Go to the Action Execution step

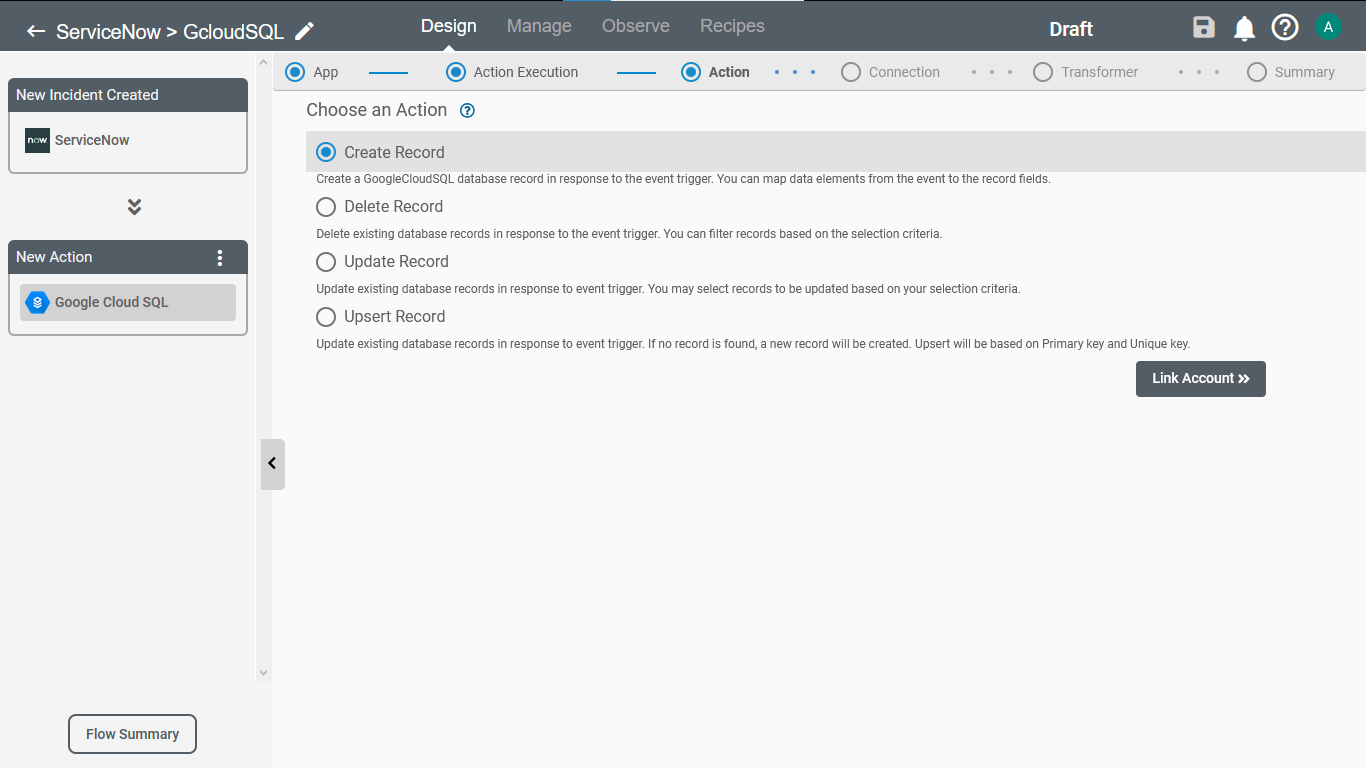(512, 72)
